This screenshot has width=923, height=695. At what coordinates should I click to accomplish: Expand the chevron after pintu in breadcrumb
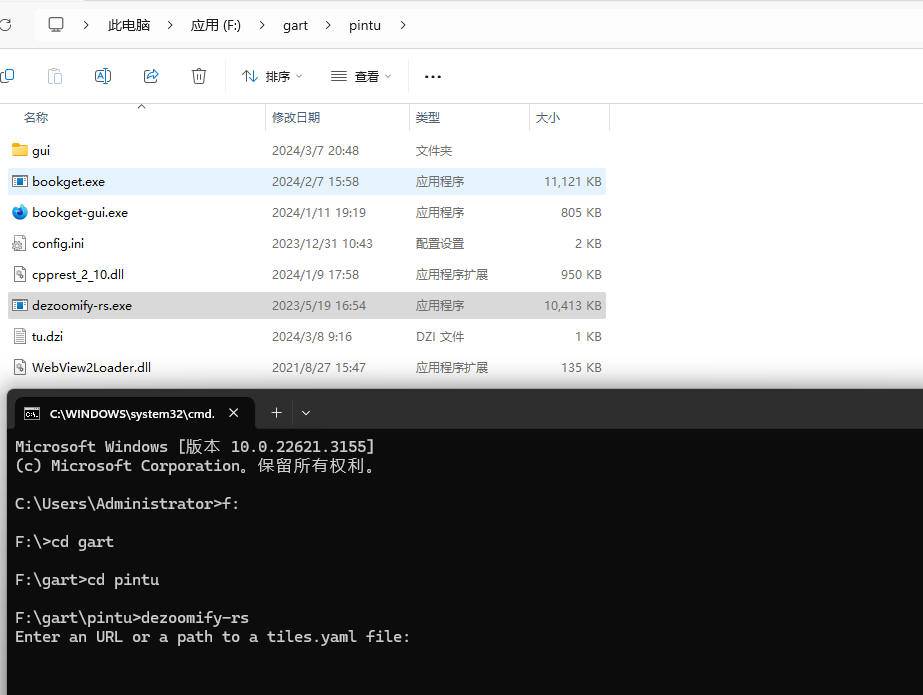403,25
